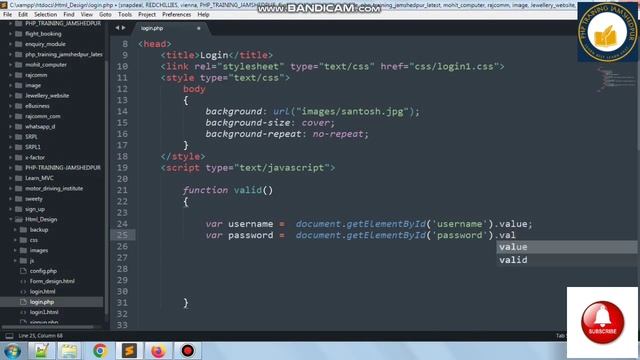Viewport: 640px width, 360px height.
Task: Open the Edit menu
Action: point(23,14)
